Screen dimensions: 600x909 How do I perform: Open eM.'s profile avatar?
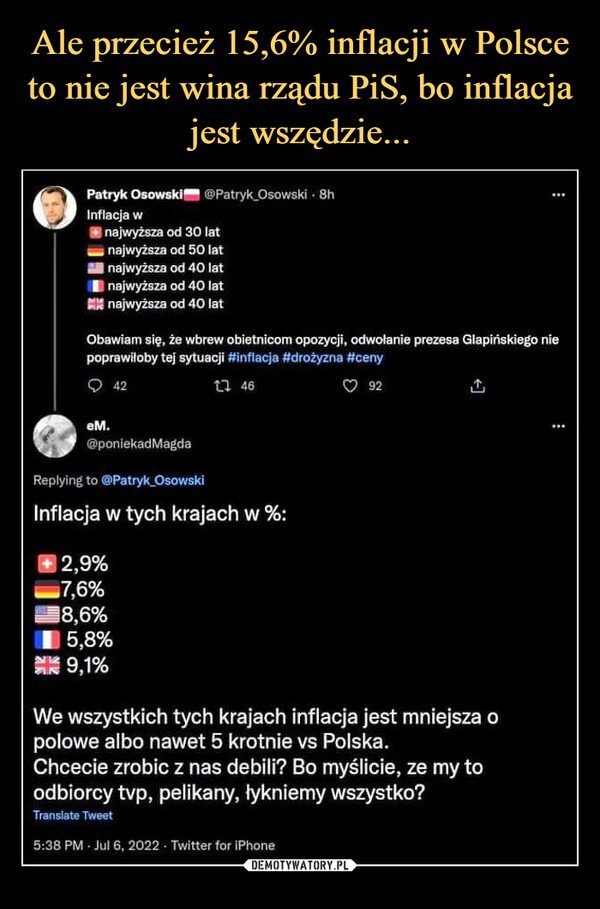[x=54, y=437]
